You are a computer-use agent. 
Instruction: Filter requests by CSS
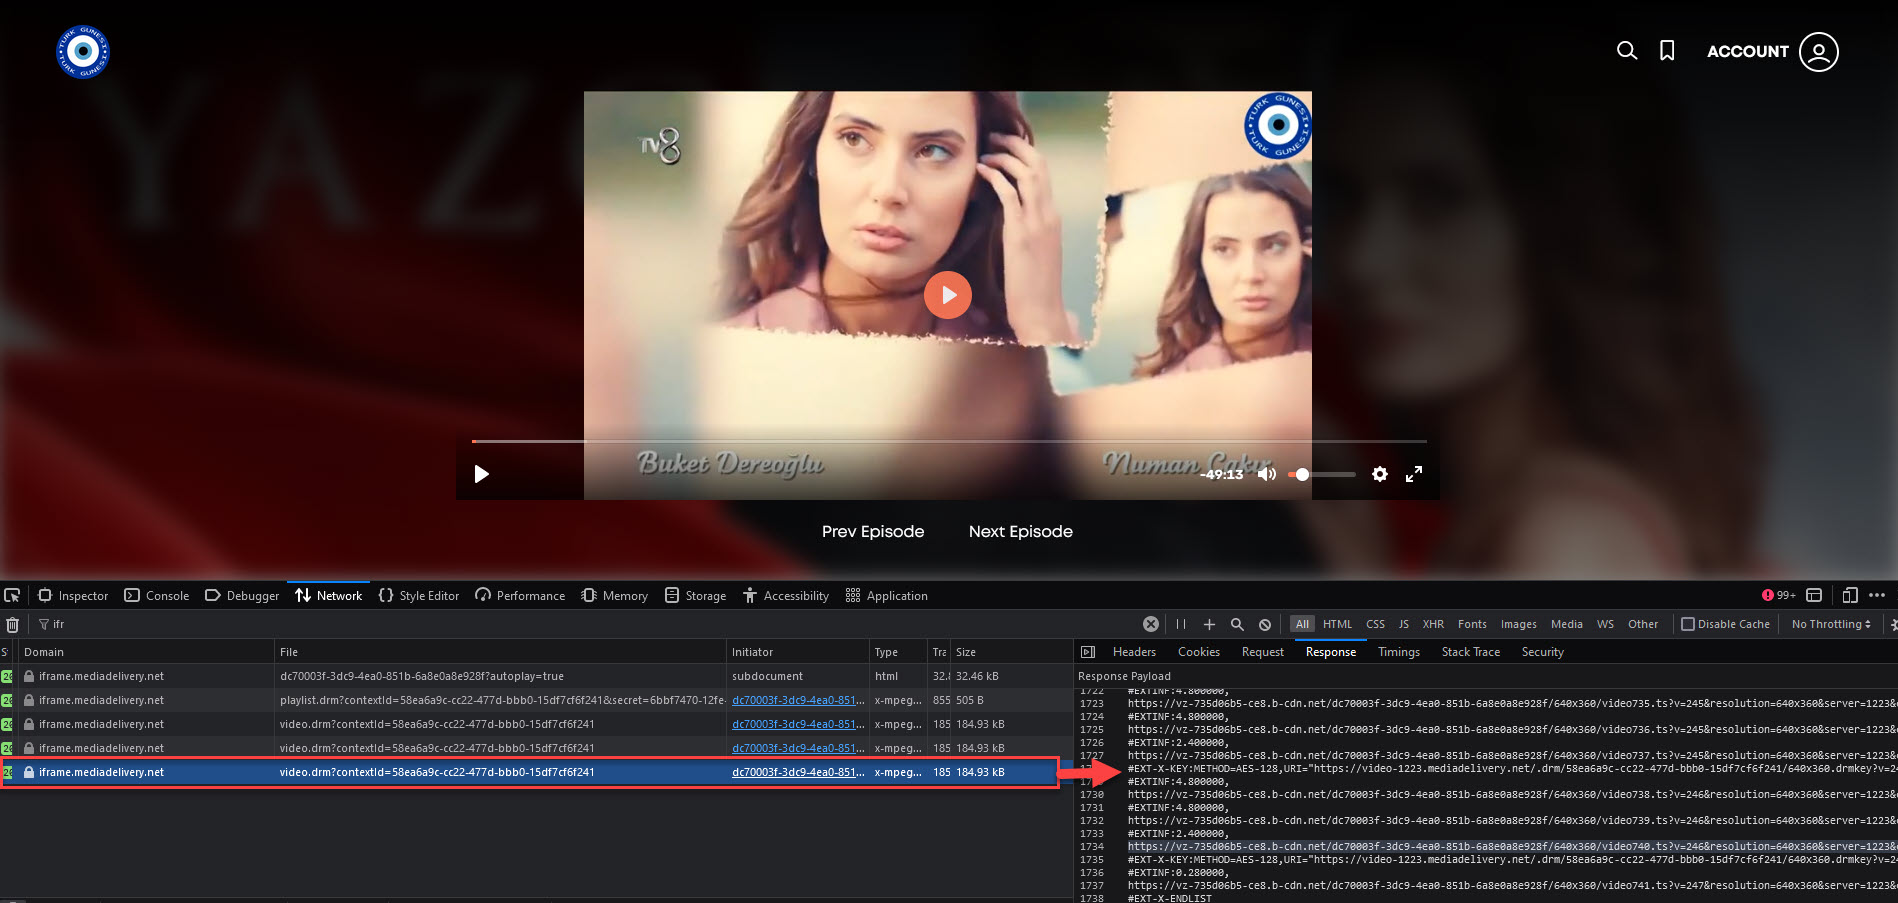click(x=1376, y=624)
